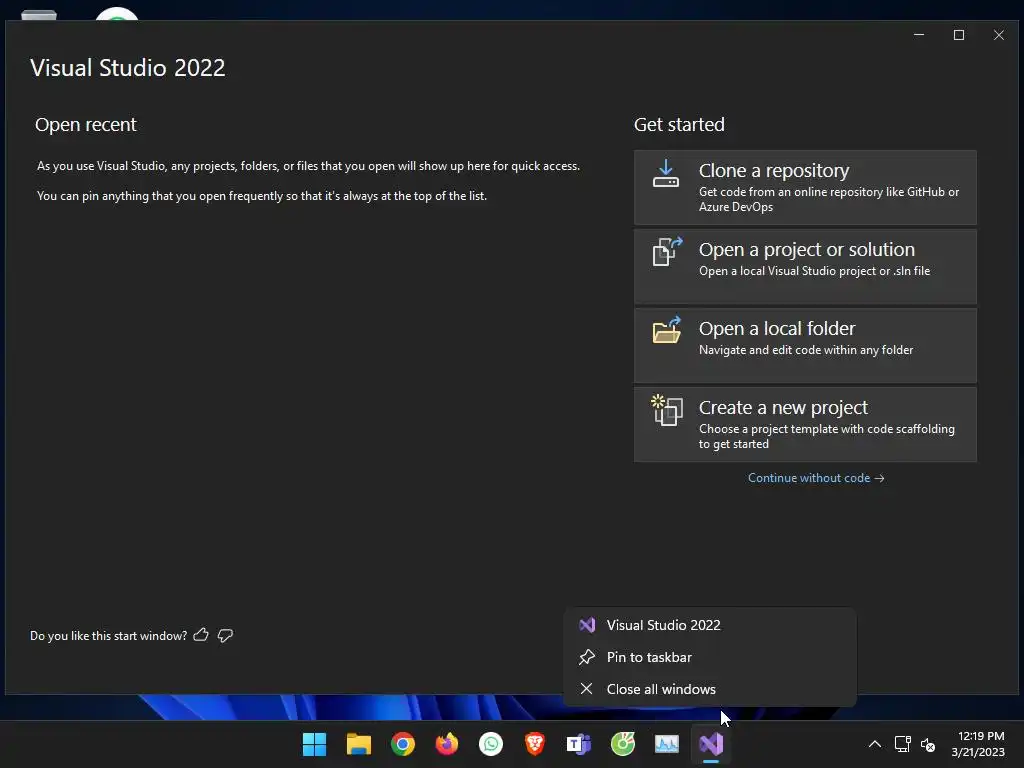
Task: Maximize the Visual Studio start window
Action: pyautogui.click(x=959, y=35)
